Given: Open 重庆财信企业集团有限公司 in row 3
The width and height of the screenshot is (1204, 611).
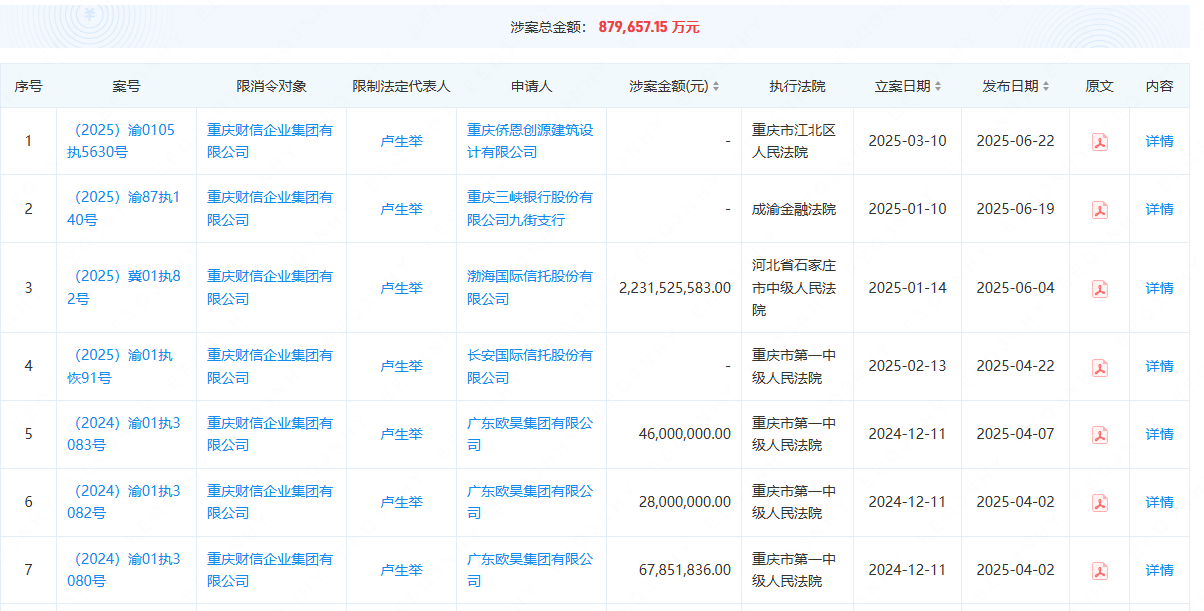Looking at the screenshot, I should 270,288.
